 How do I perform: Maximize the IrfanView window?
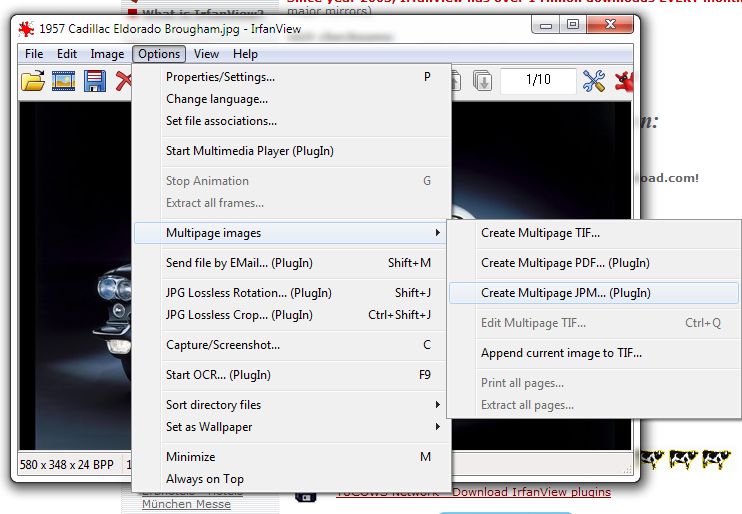573,25
